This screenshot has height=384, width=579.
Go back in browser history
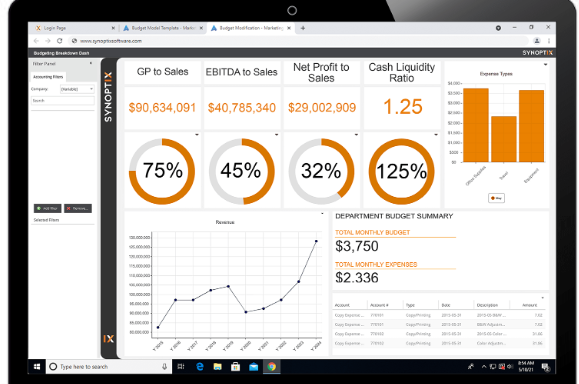36,41
